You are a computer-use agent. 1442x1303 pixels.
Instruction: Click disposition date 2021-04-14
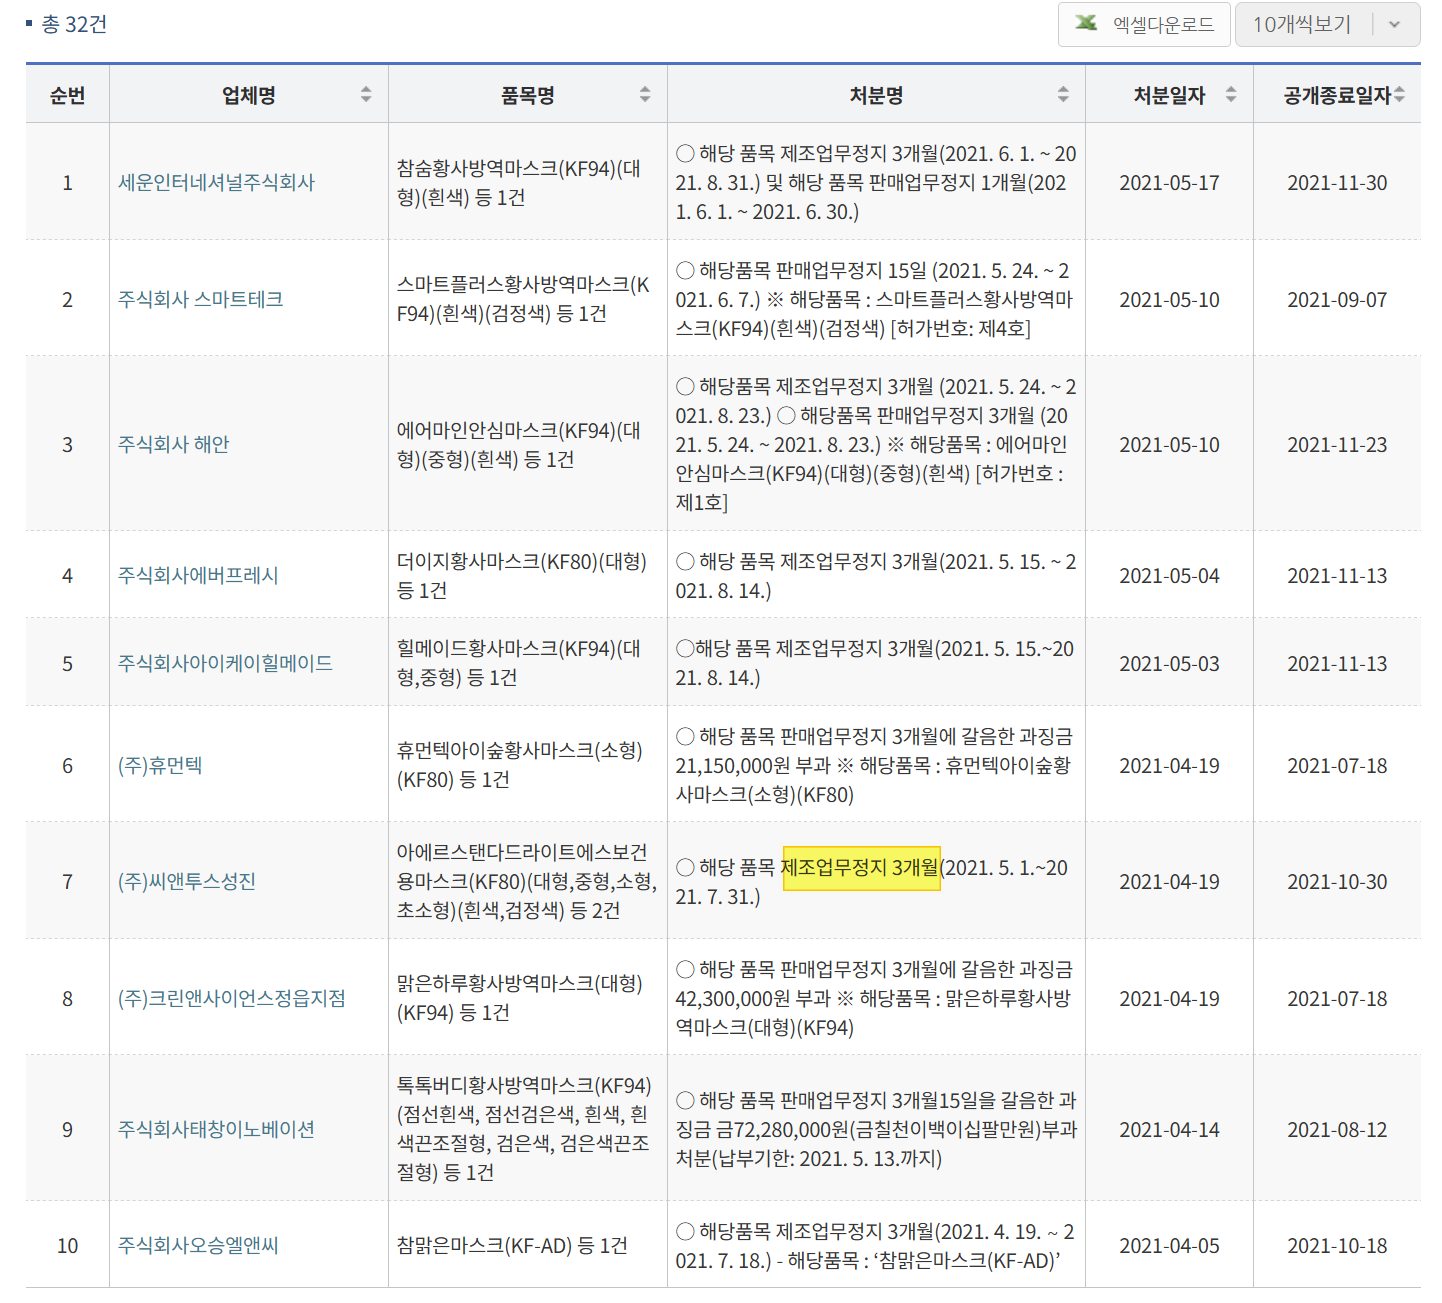pos(1169,1130)
